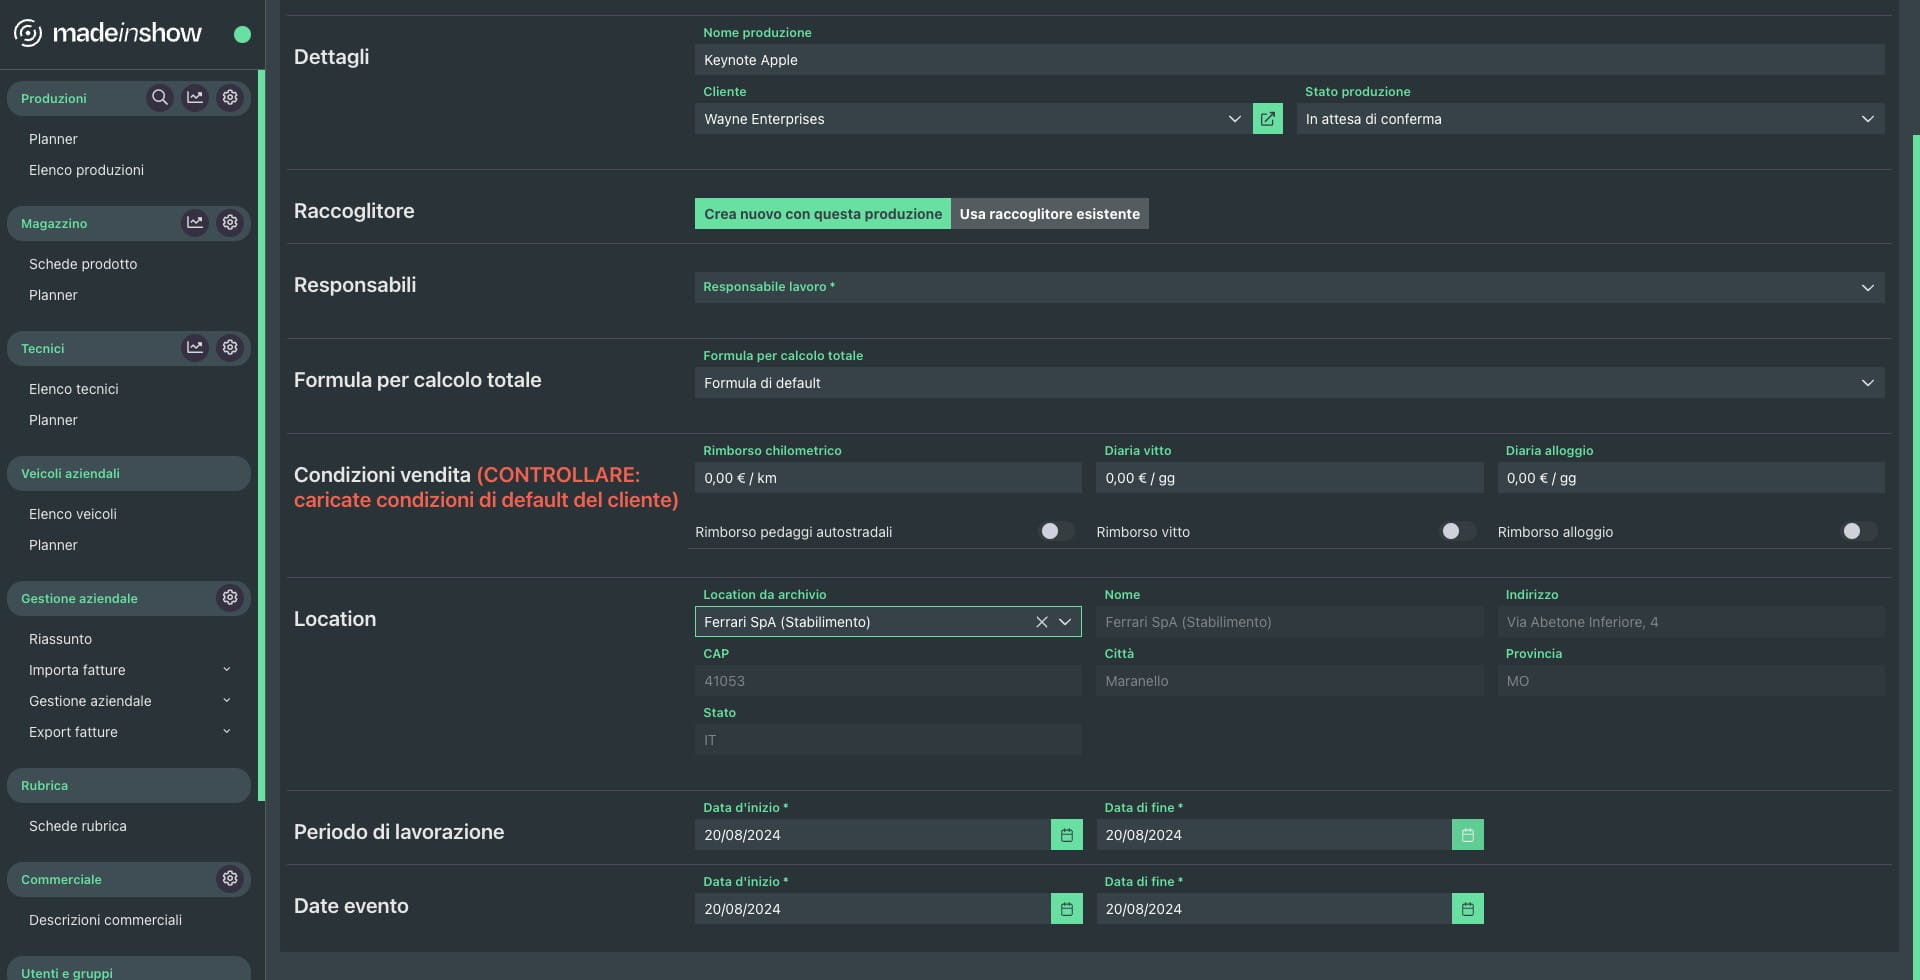
Task: Open Descrizioni commerciali page
Action: coord(105,920)
